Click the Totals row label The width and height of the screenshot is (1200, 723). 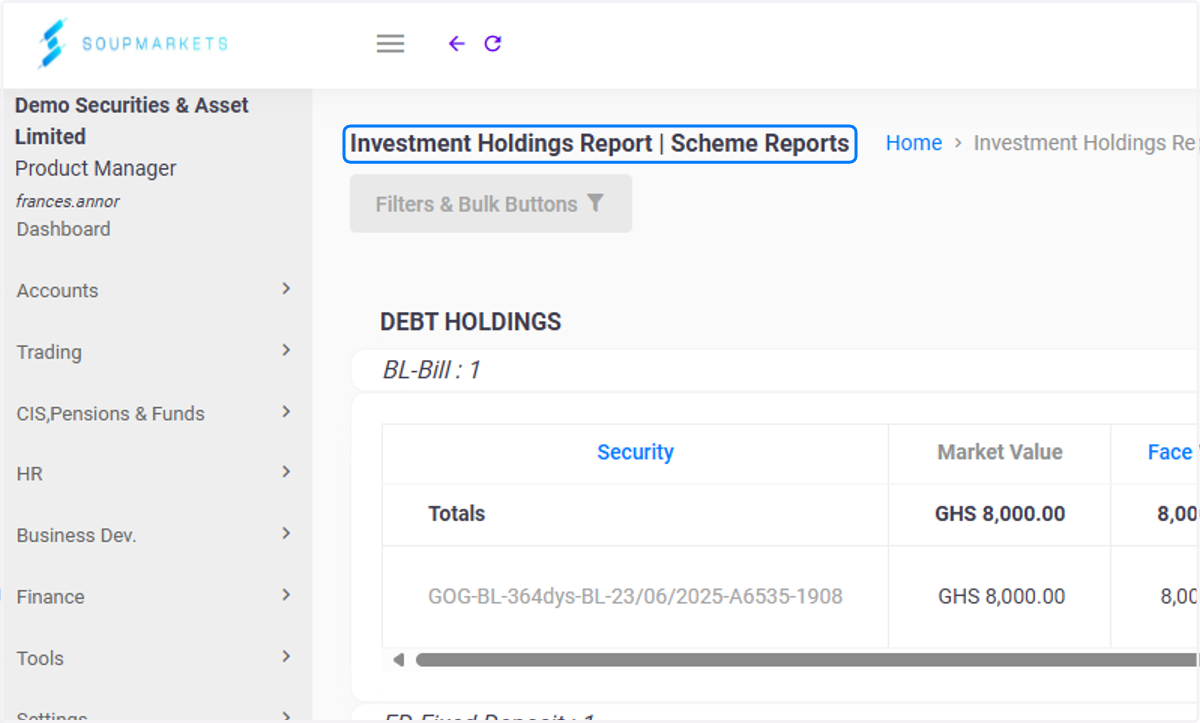(456, 514)
